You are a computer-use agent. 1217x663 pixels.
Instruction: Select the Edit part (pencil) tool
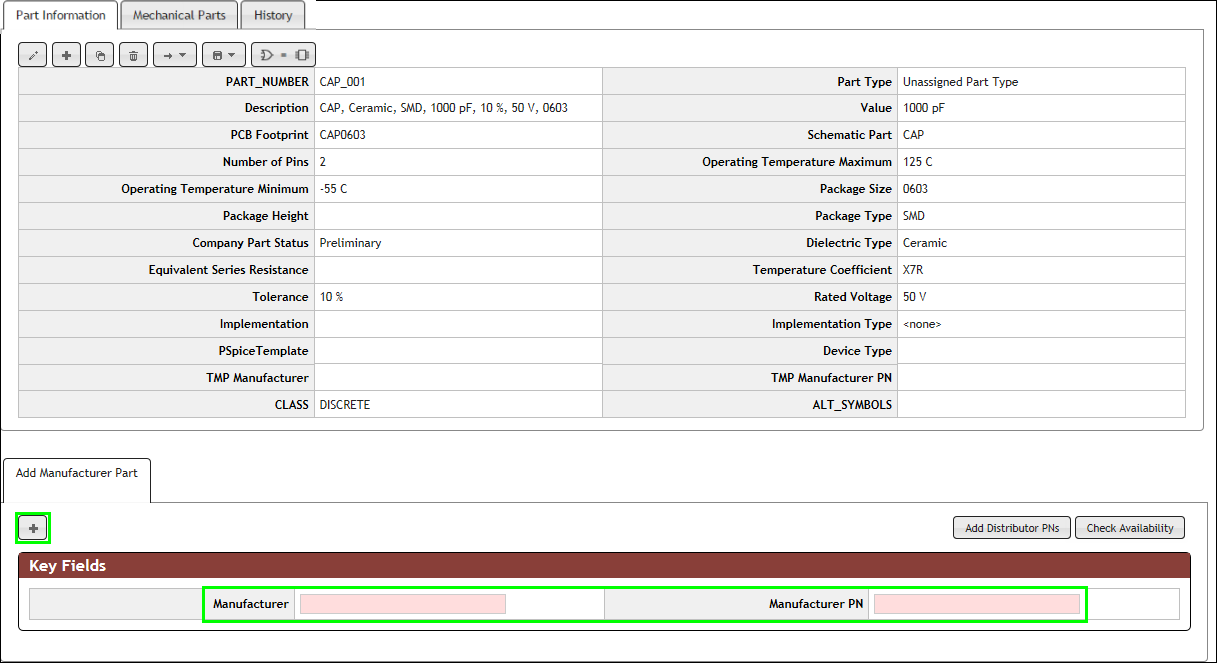[x=32, y=54]
